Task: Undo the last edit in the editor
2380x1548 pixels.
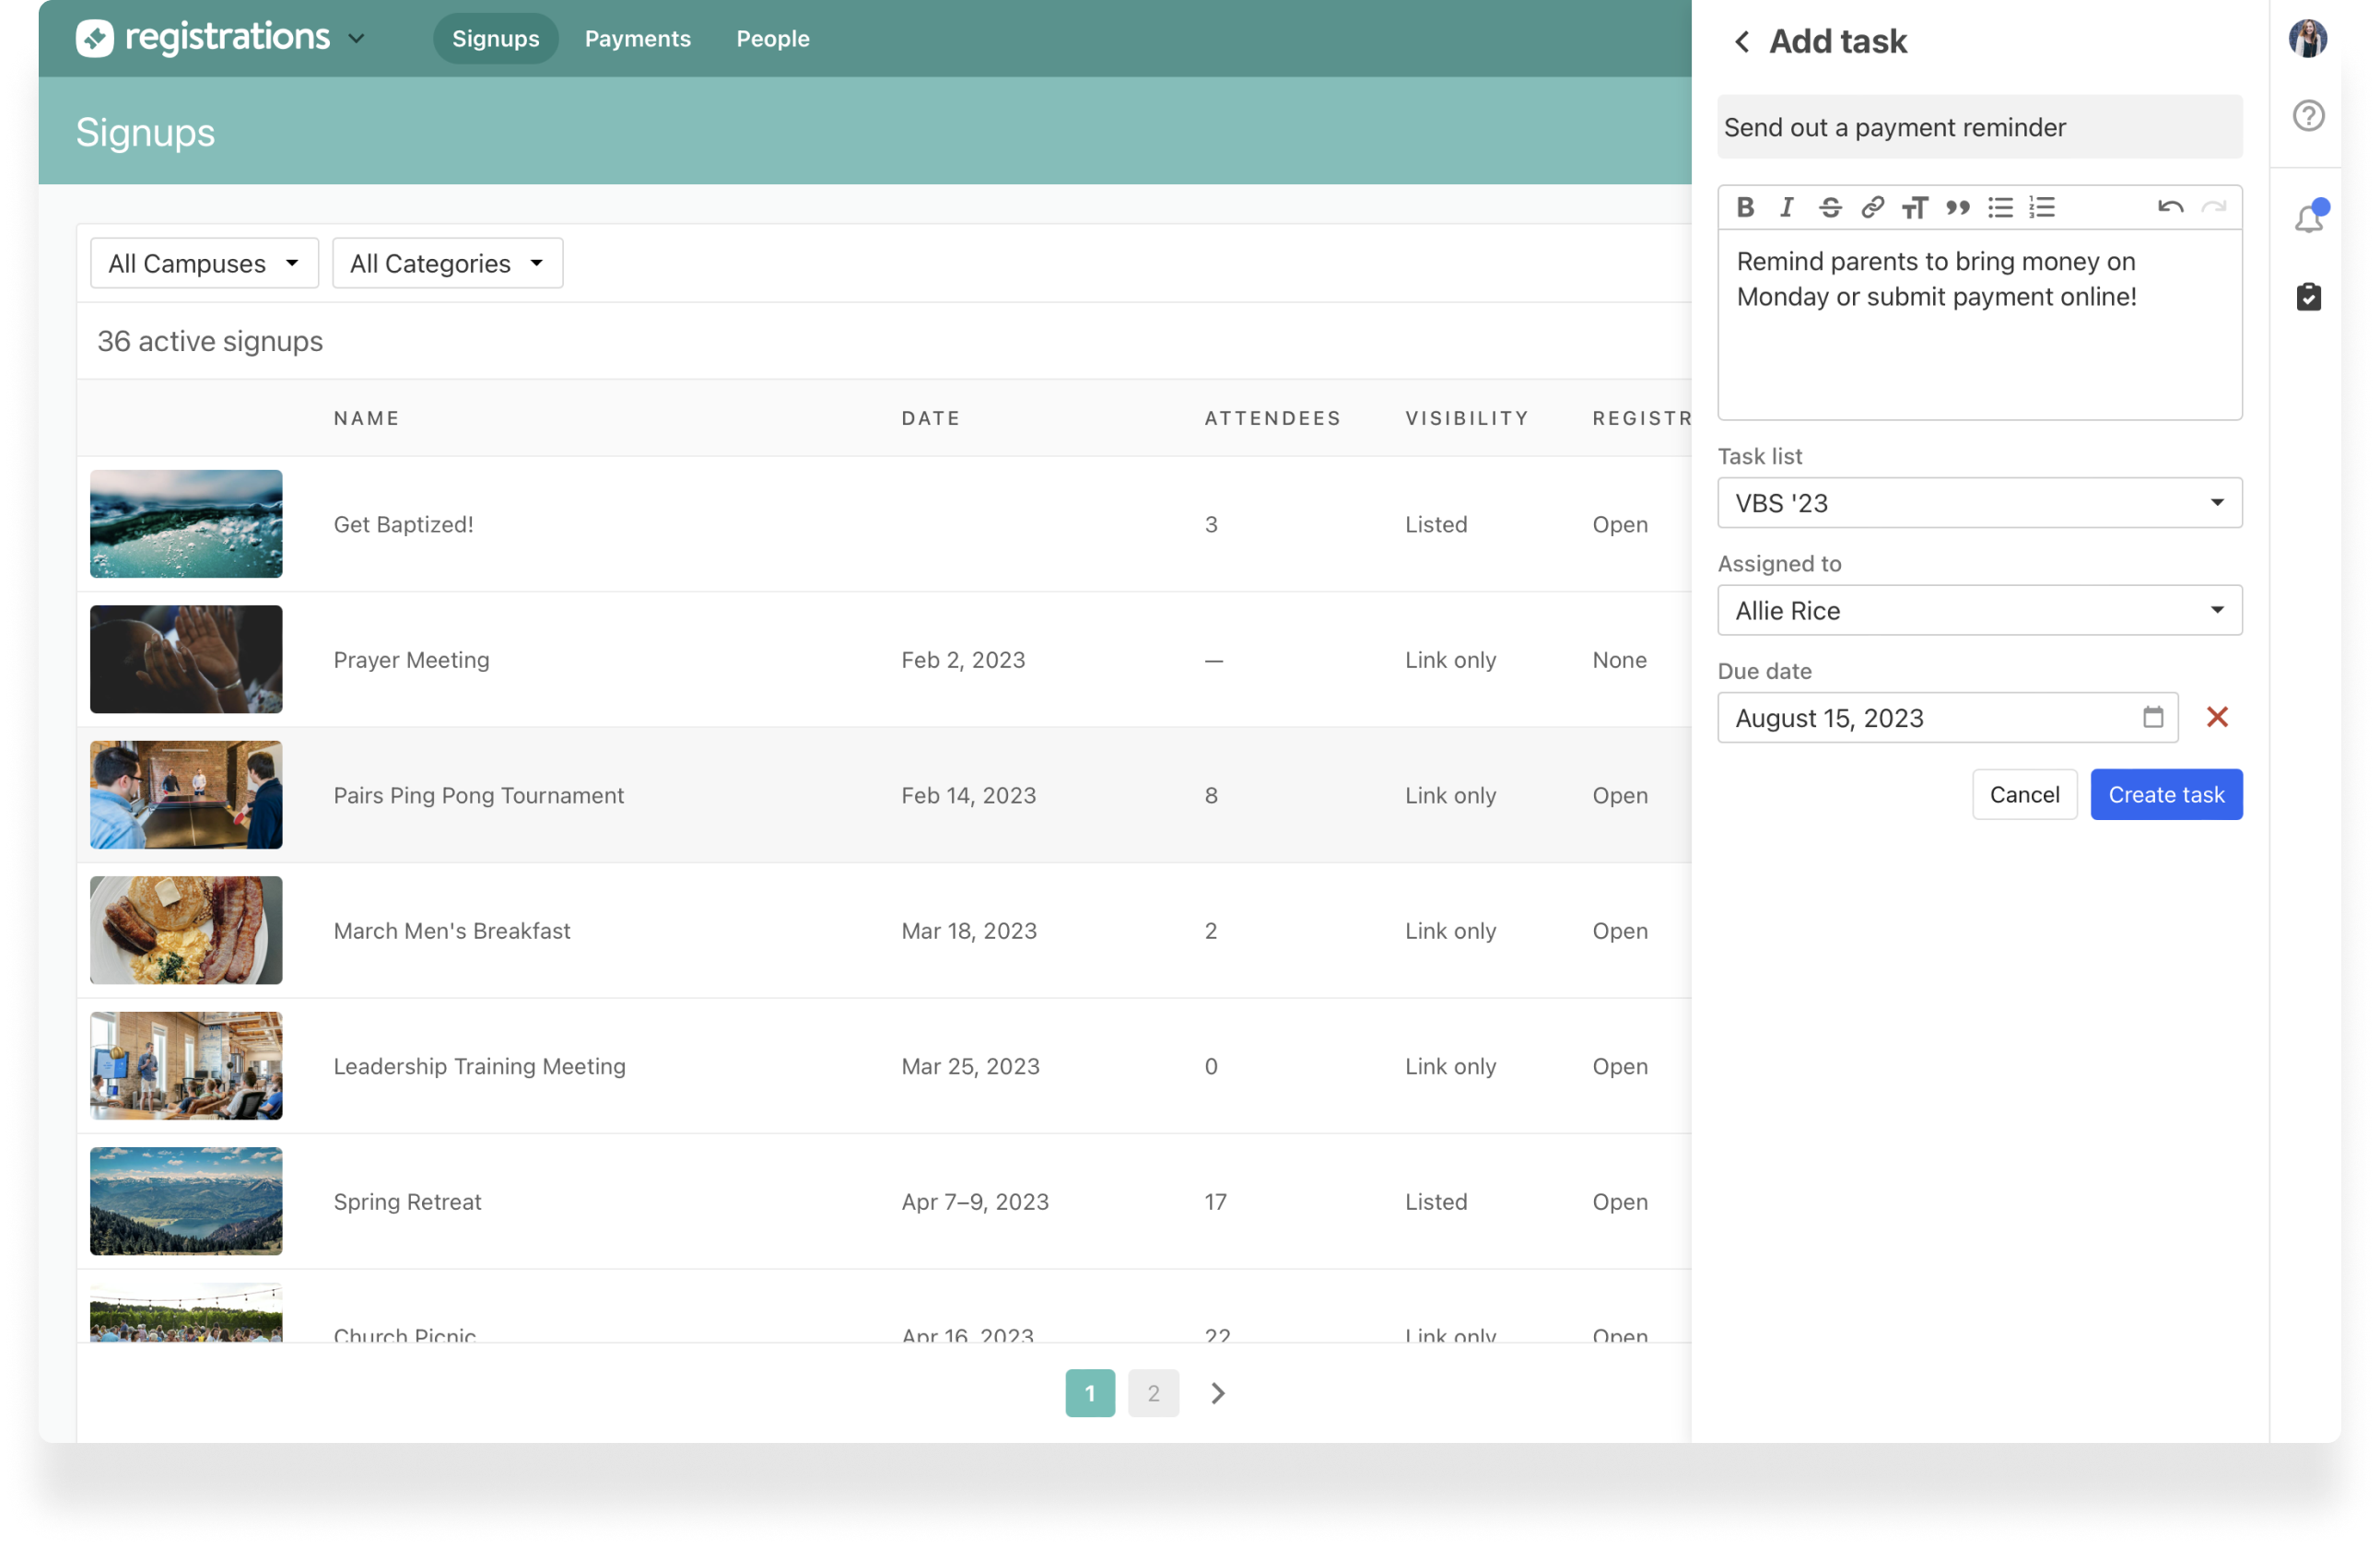Action: tap(2171, 207)
